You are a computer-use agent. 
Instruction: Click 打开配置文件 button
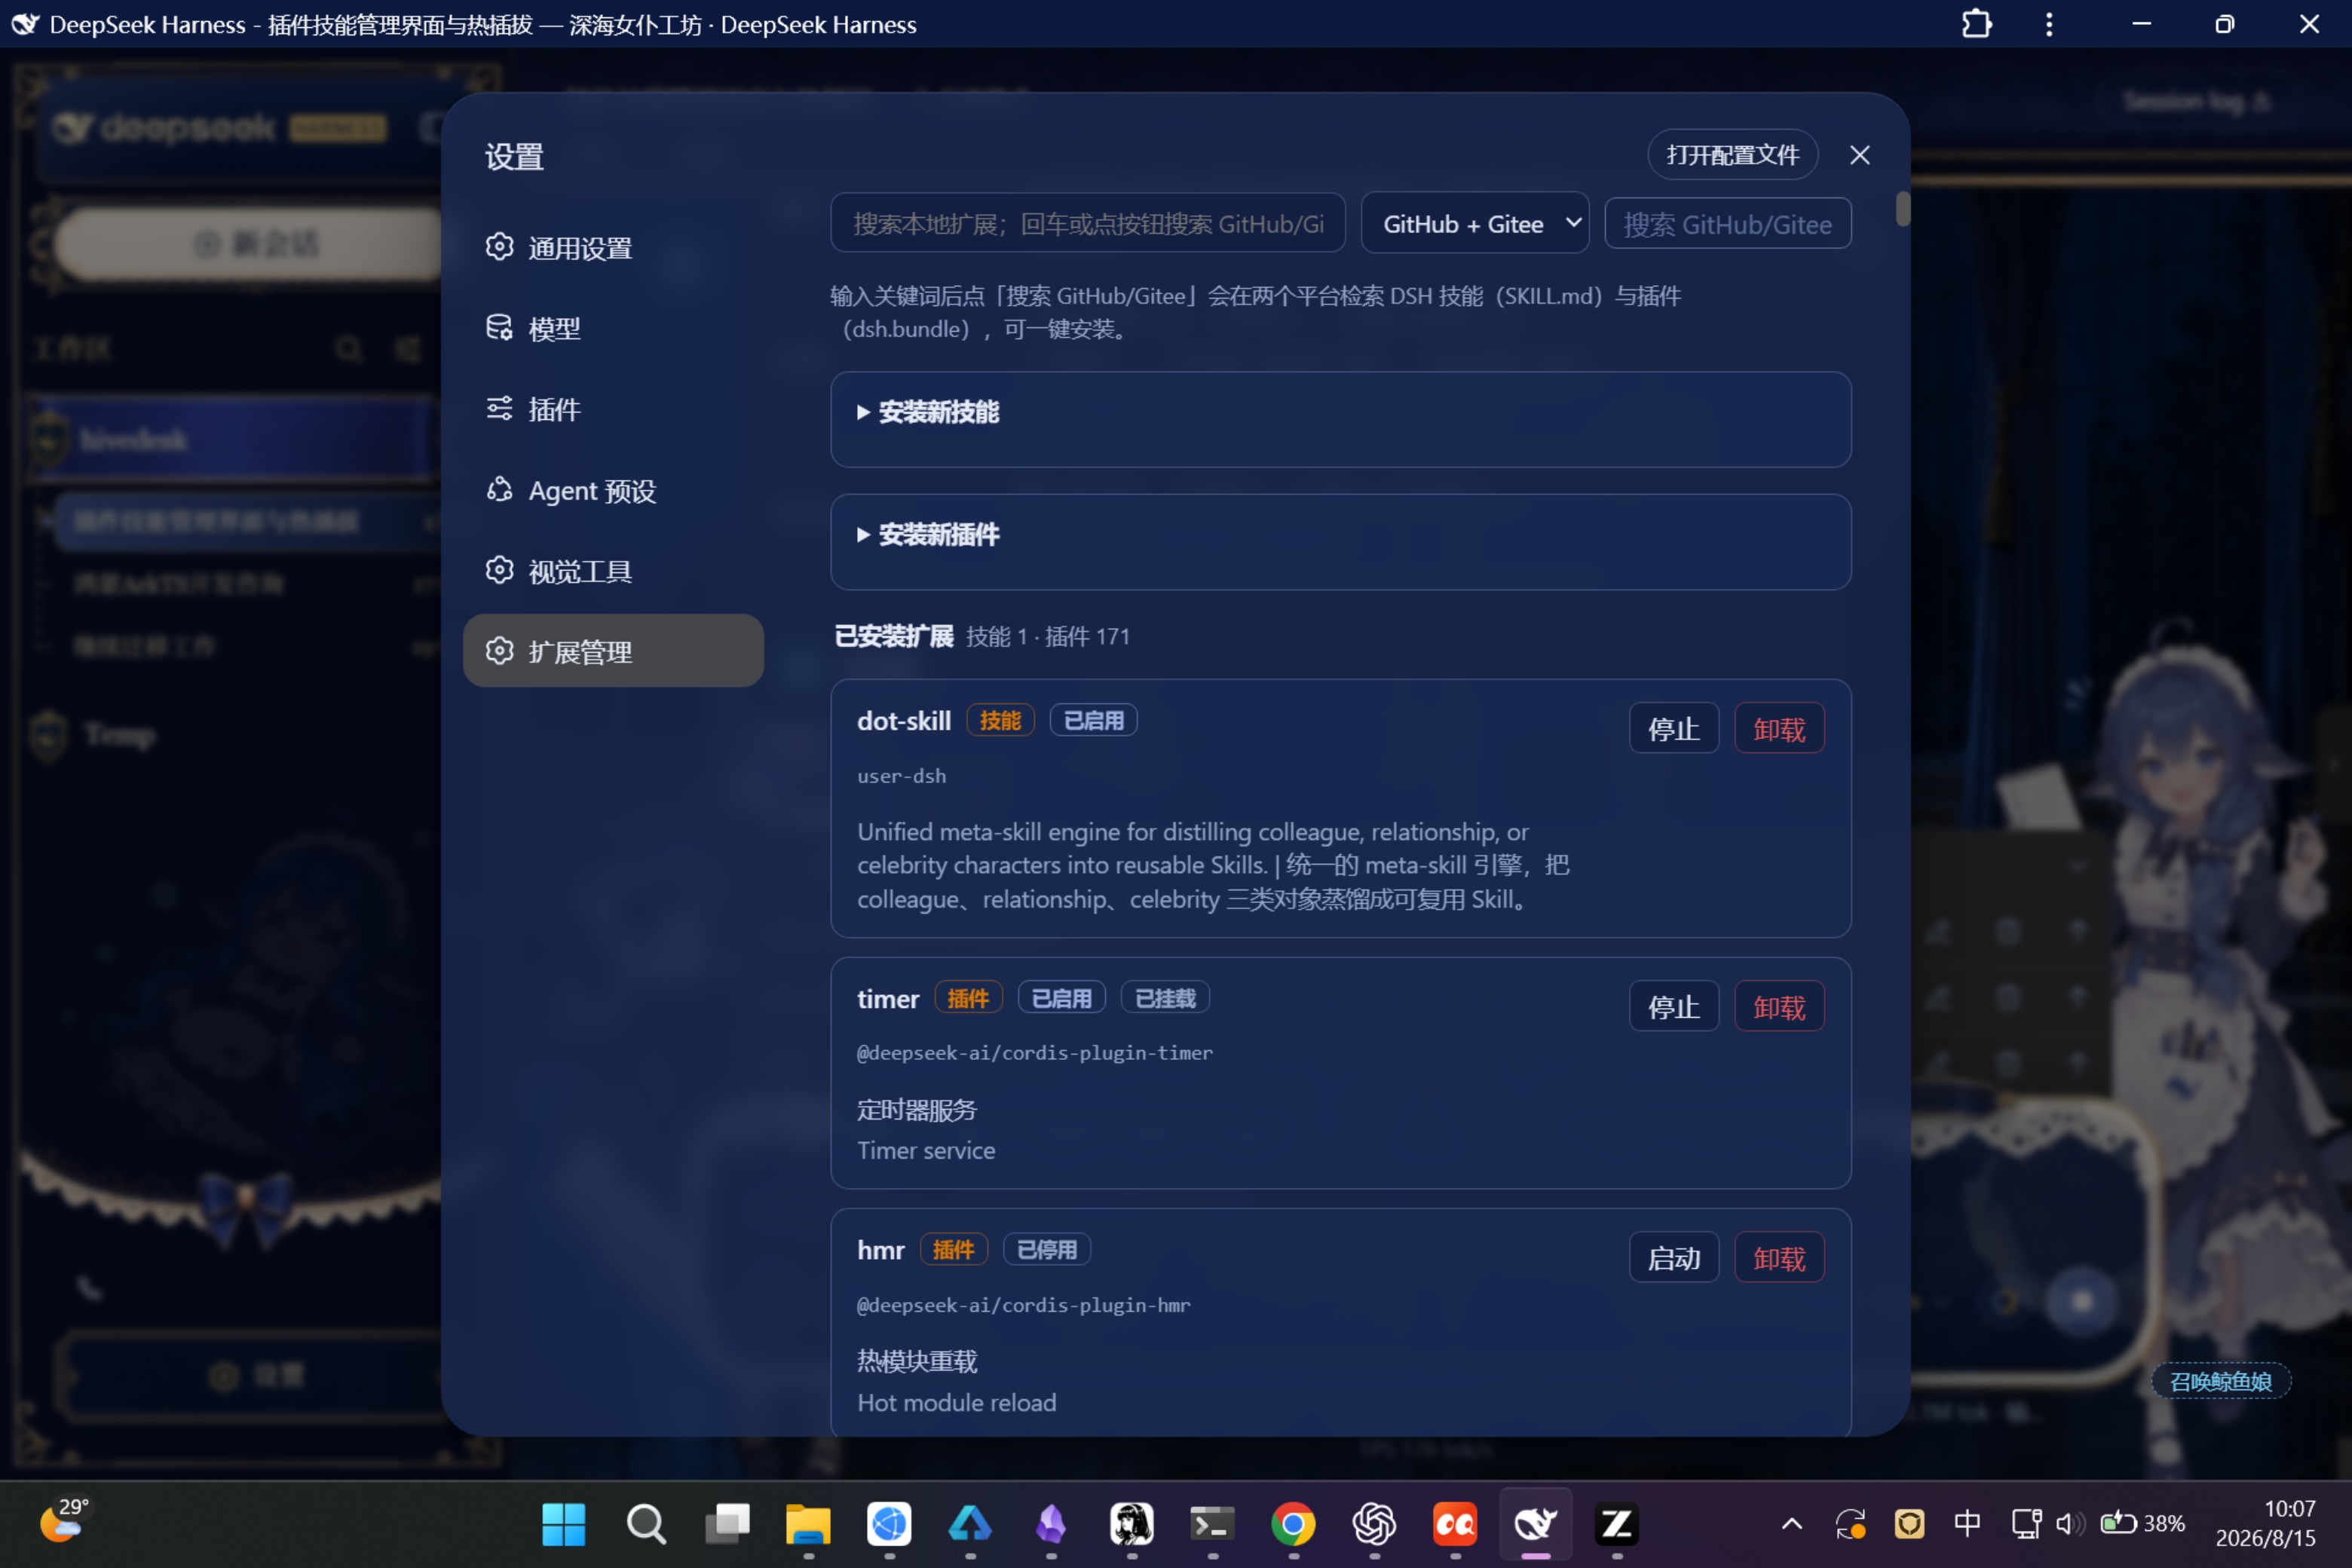(1732, 155)
